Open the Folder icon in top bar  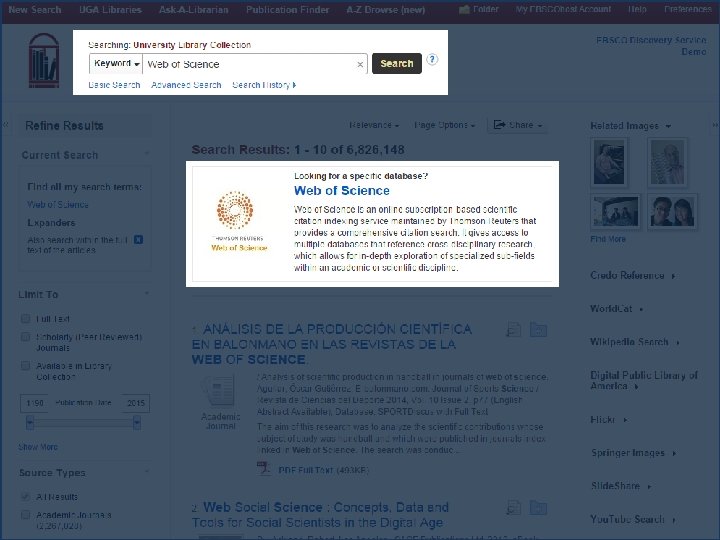click(464, 9)
